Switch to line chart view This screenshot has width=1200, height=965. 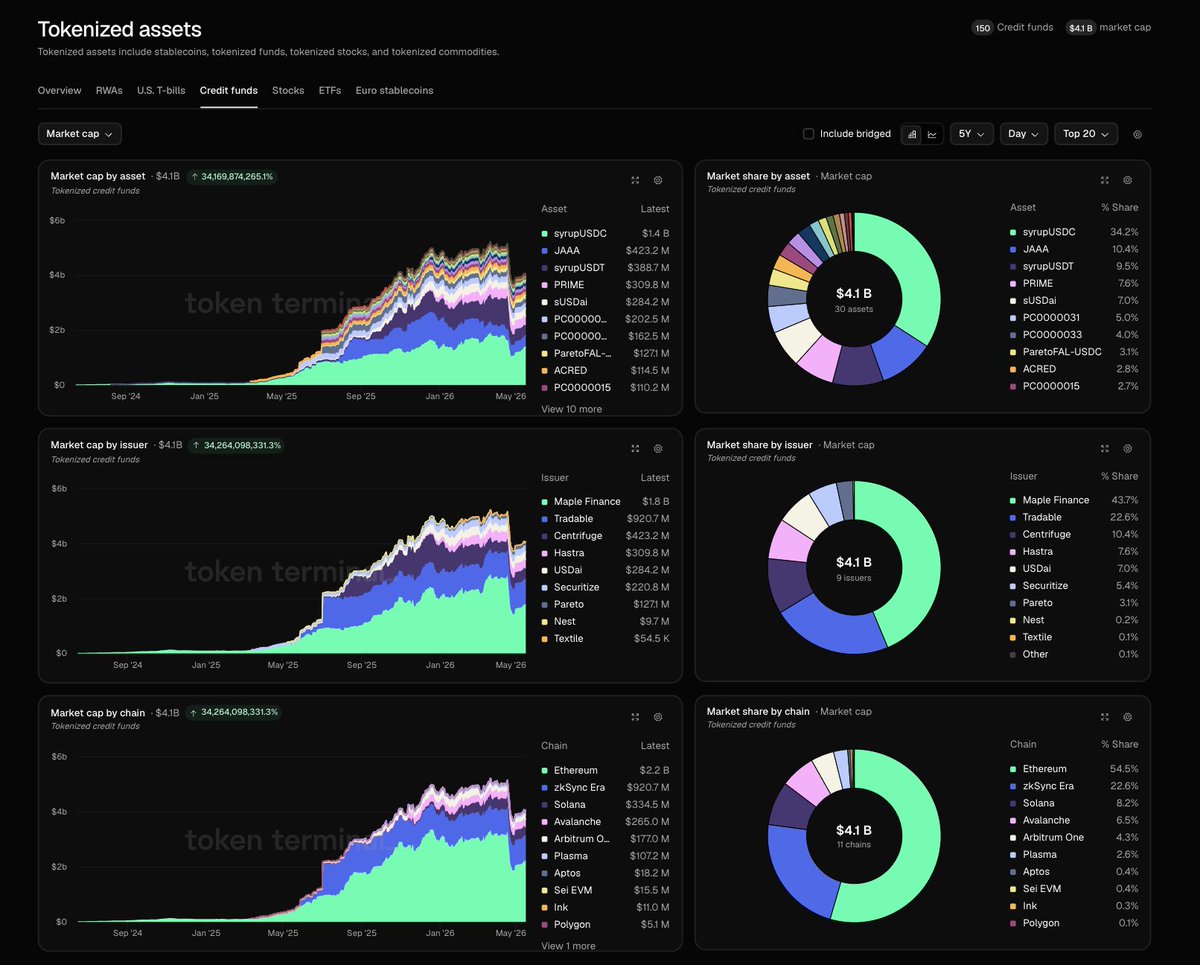click(x=932, y=134)
